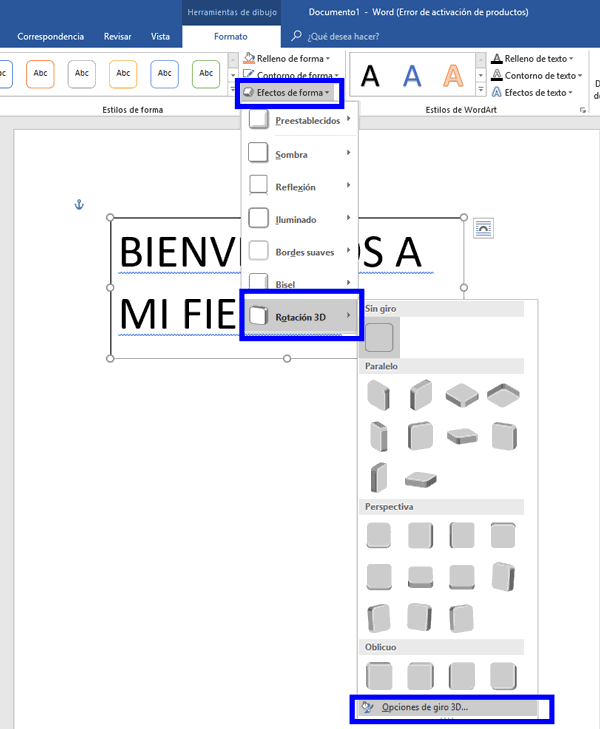Switch to the Revisar tab
This screenshot has height=729, width=600.
click(117, 36)
